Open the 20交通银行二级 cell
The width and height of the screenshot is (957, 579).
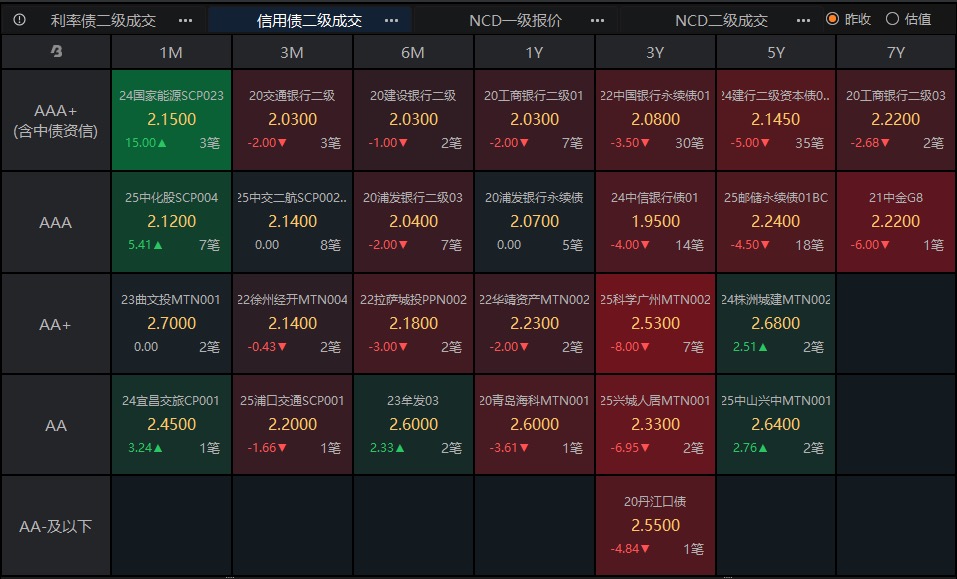pyautogui.click(x=292, y=120)
